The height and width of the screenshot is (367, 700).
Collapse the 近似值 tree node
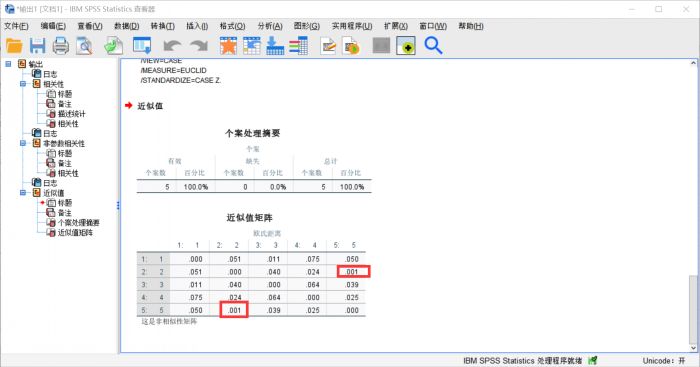(23, 193)
